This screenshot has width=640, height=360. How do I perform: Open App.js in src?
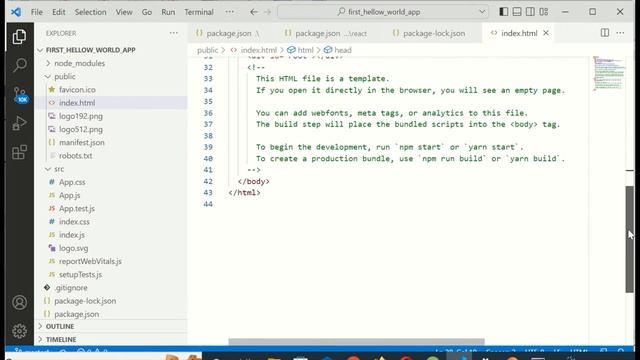point(69,195)
